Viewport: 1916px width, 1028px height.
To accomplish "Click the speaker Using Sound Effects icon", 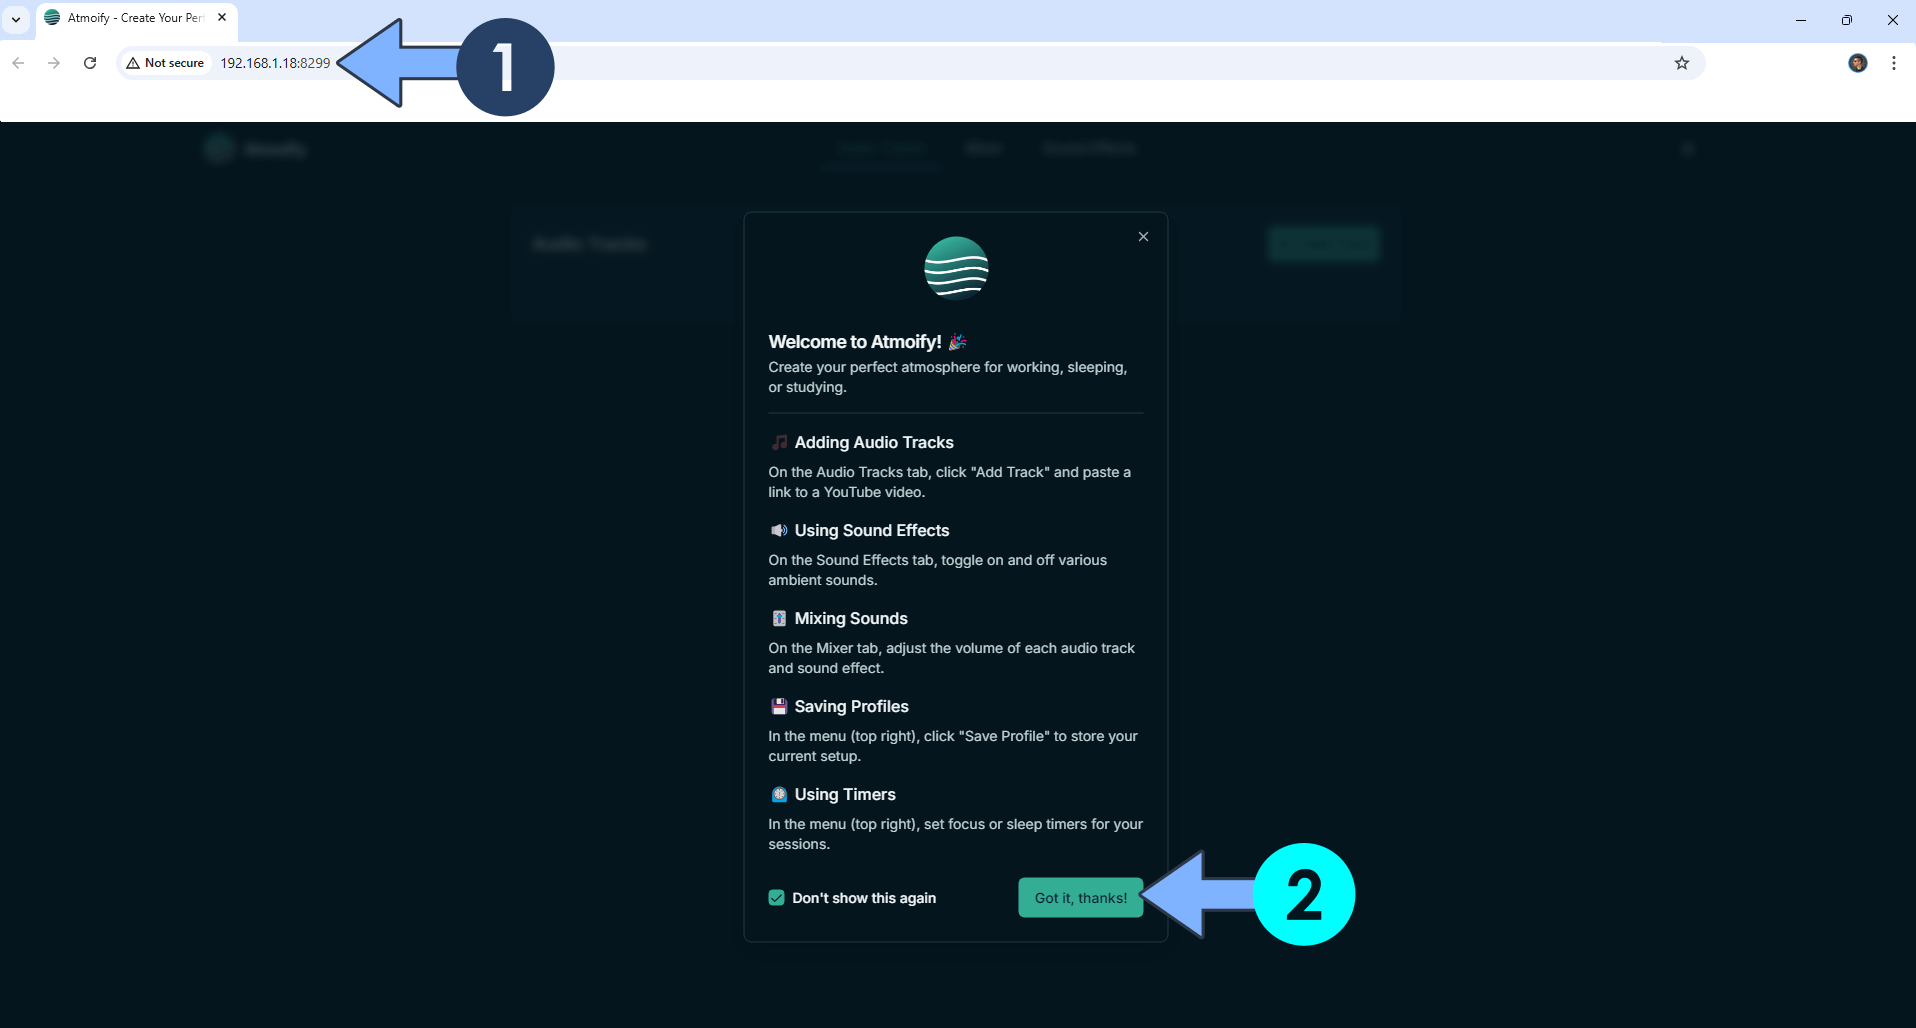I will (779, 530).
